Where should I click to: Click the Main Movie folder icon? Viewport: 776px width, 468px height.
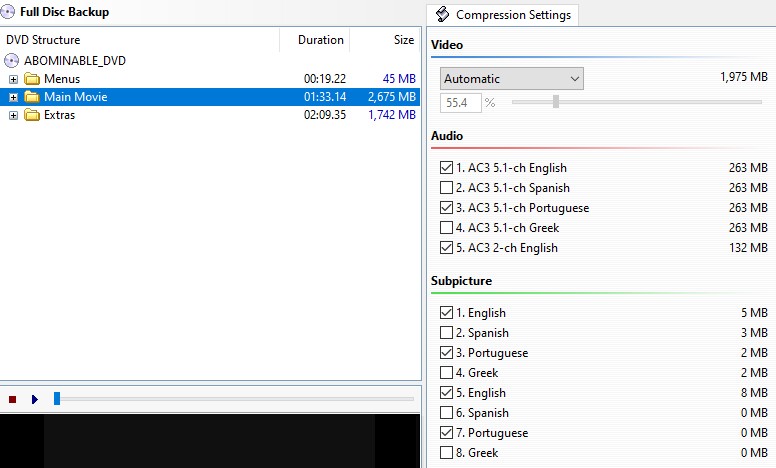pyautogui.click(x=32, y=96)
